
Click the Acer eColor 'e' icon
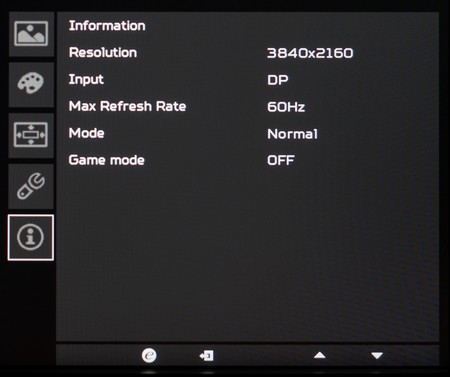[149, 355]
